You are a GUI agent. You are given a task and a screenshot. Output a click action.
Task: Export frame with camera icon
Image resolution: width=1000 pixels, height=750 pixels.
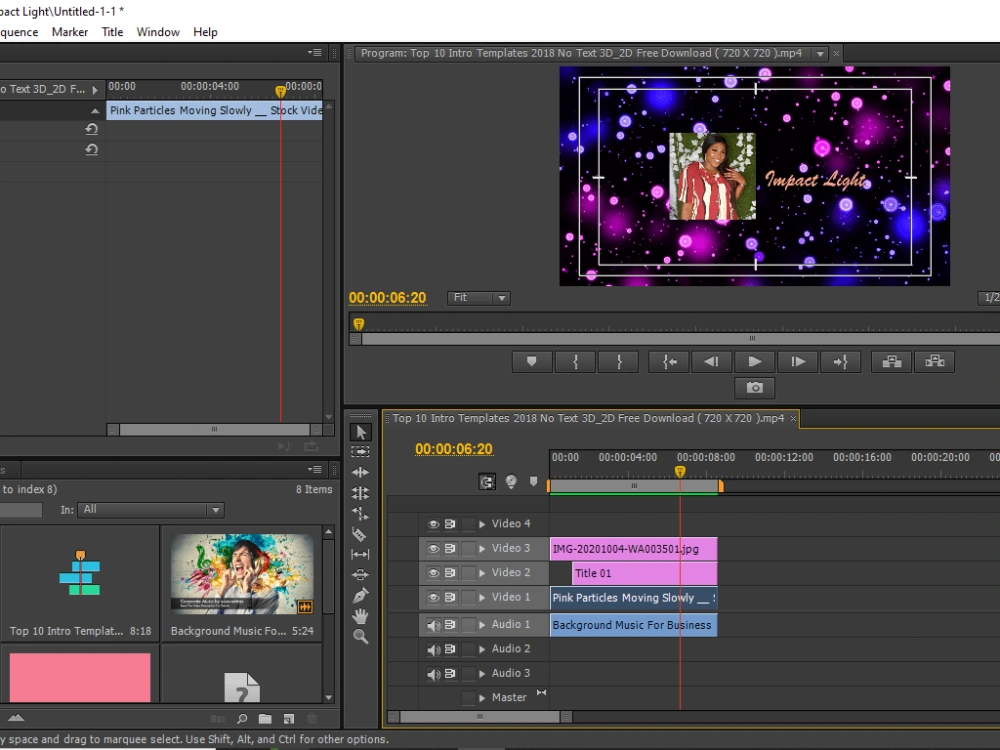[754, 388]
